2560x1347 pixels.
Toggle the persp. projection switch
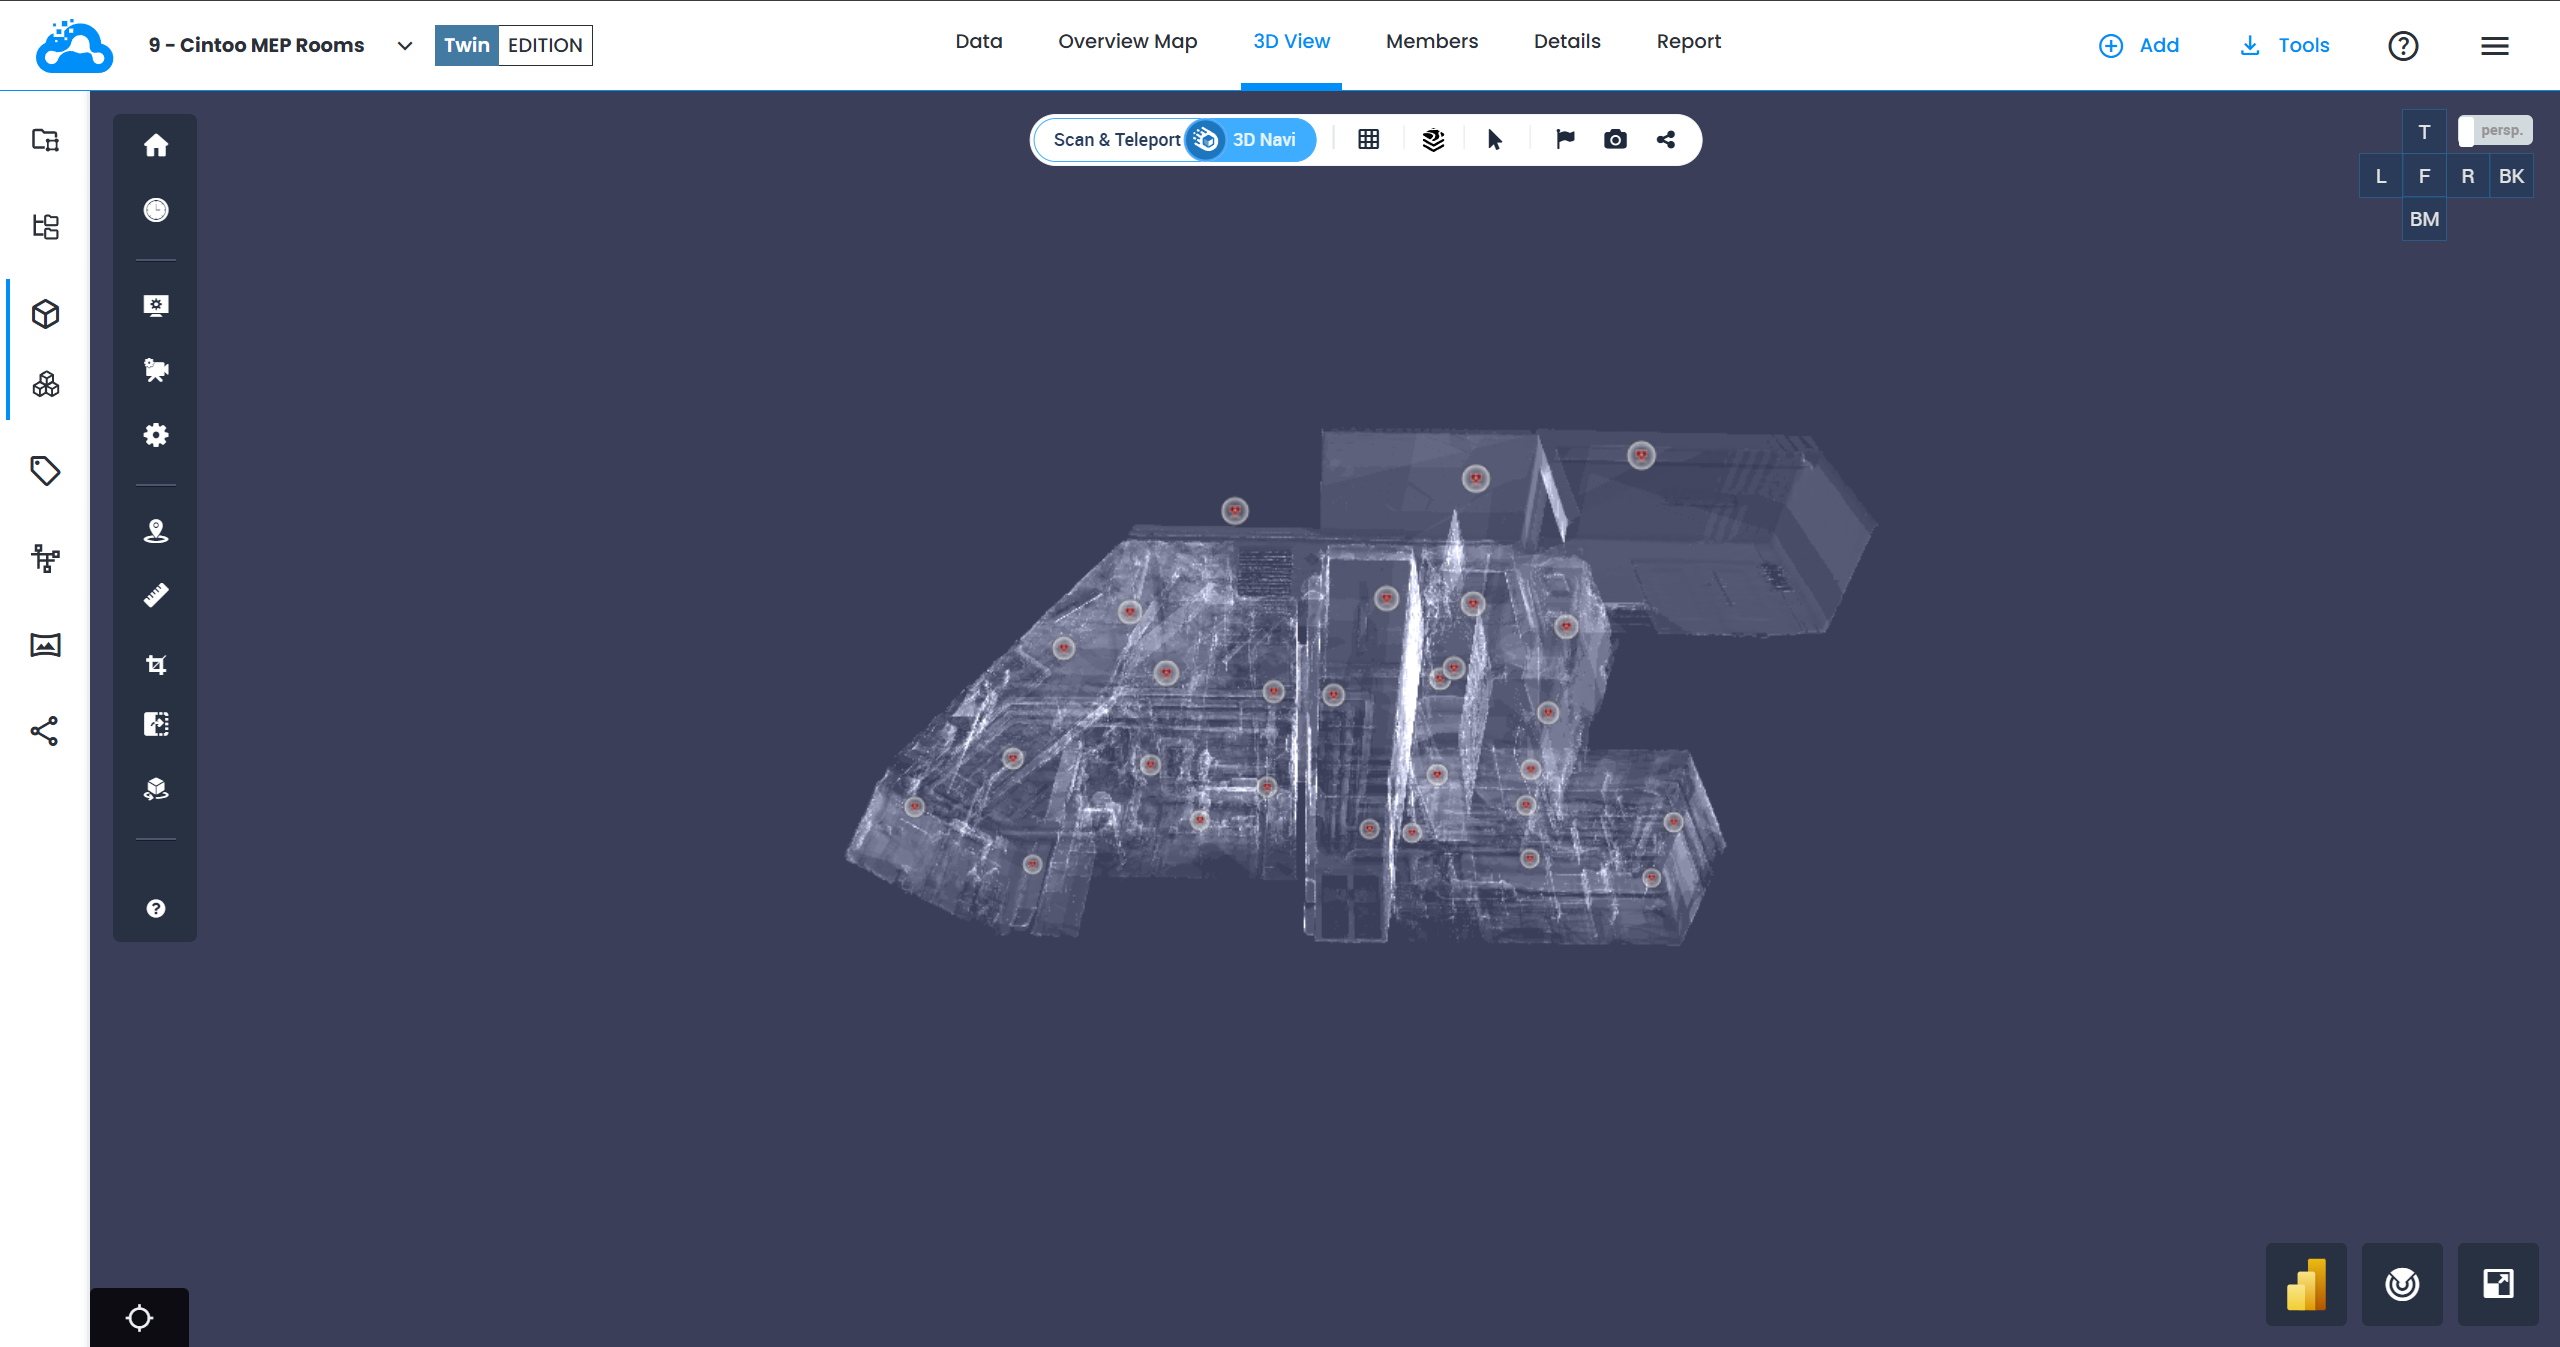2494,131
